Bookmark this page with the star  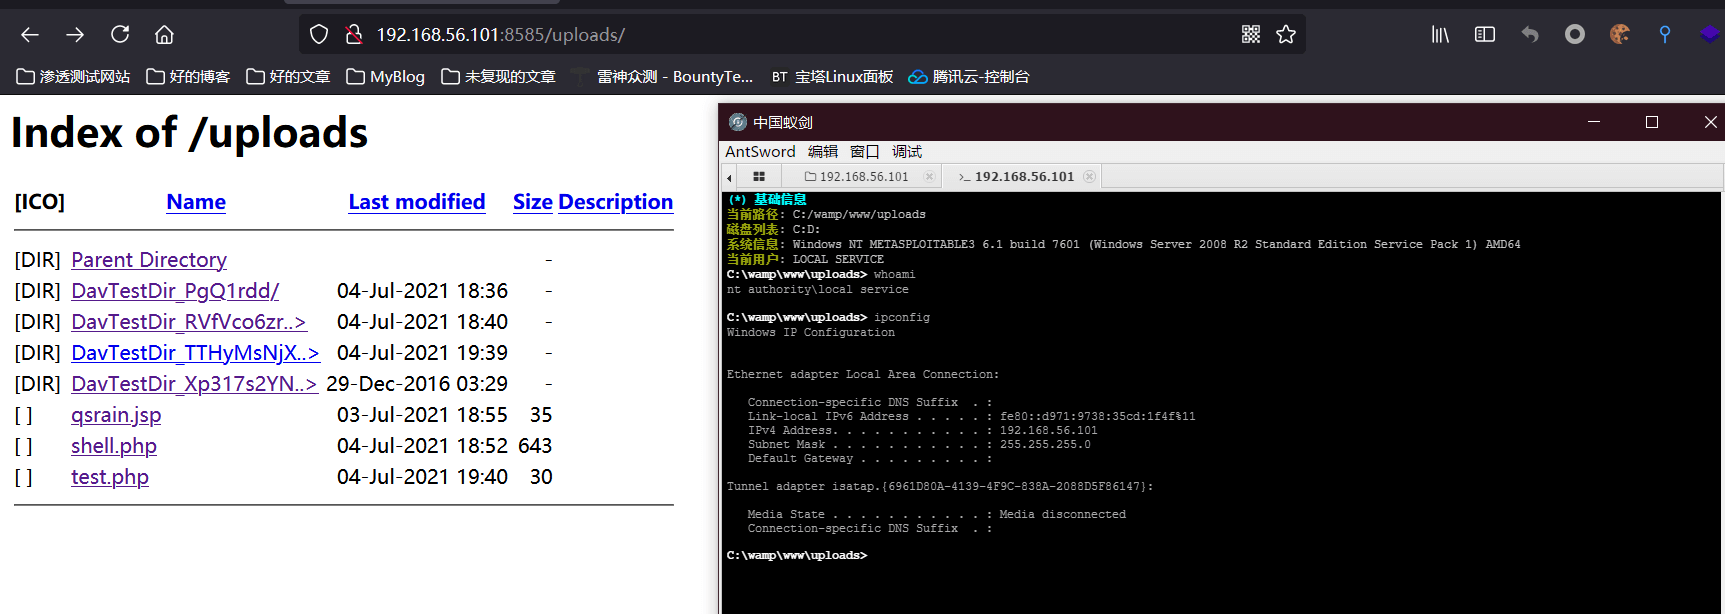point(1286,35)
